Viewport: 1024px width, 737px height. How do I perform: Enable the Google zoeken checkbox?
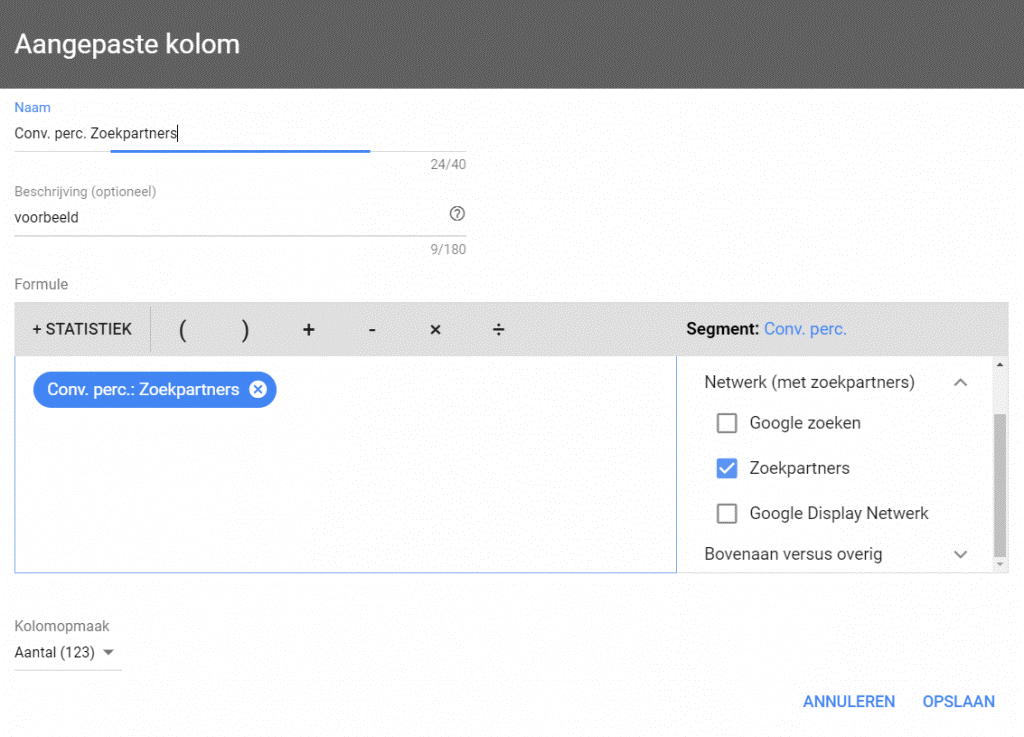(x=727, y=423)
